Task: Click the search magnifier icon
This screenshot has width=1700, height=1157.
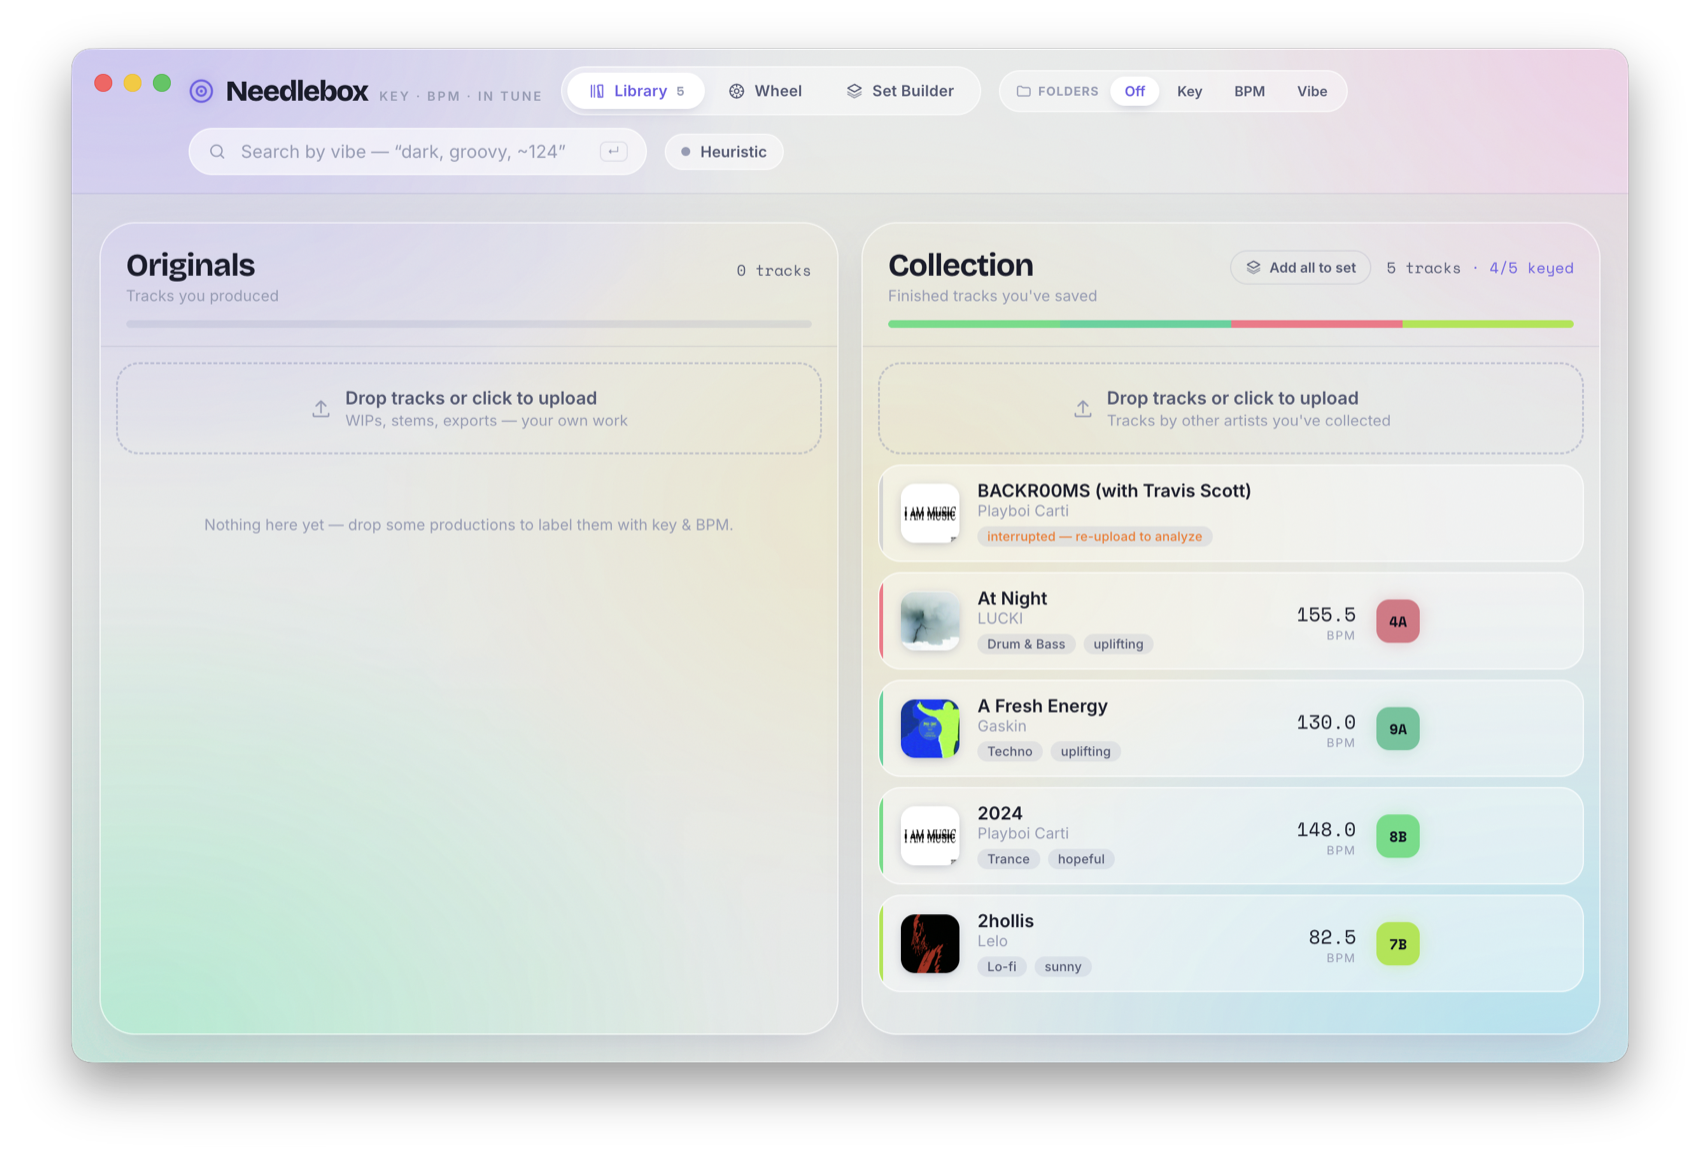Action: pyautogui.click(x=217, y=152)
